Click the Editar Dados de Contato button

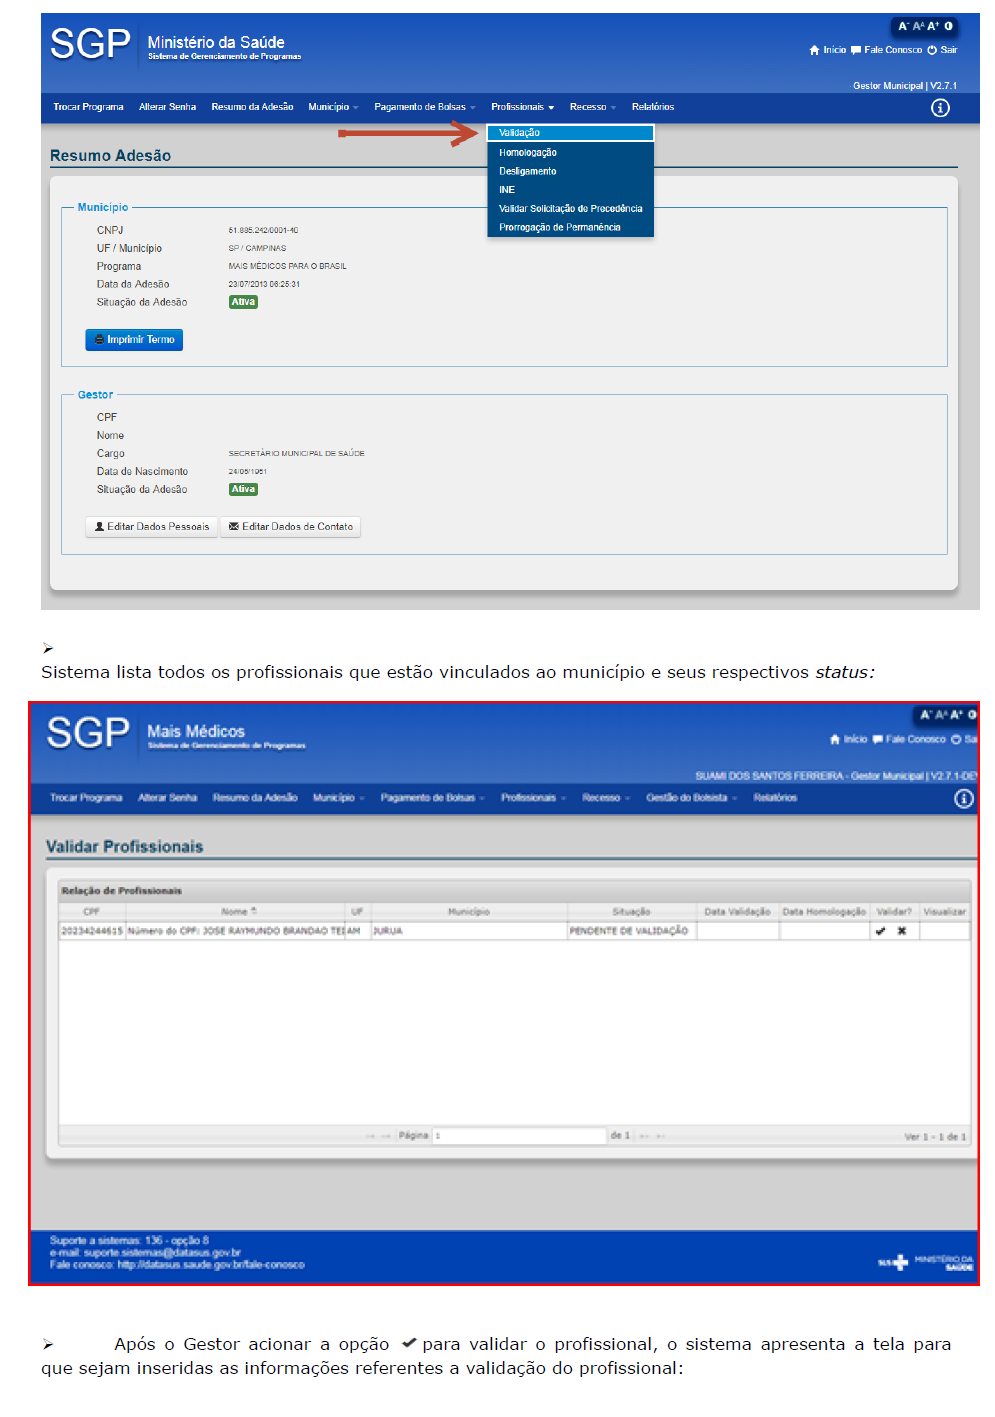pyautogui.click(x=290, y=527)
